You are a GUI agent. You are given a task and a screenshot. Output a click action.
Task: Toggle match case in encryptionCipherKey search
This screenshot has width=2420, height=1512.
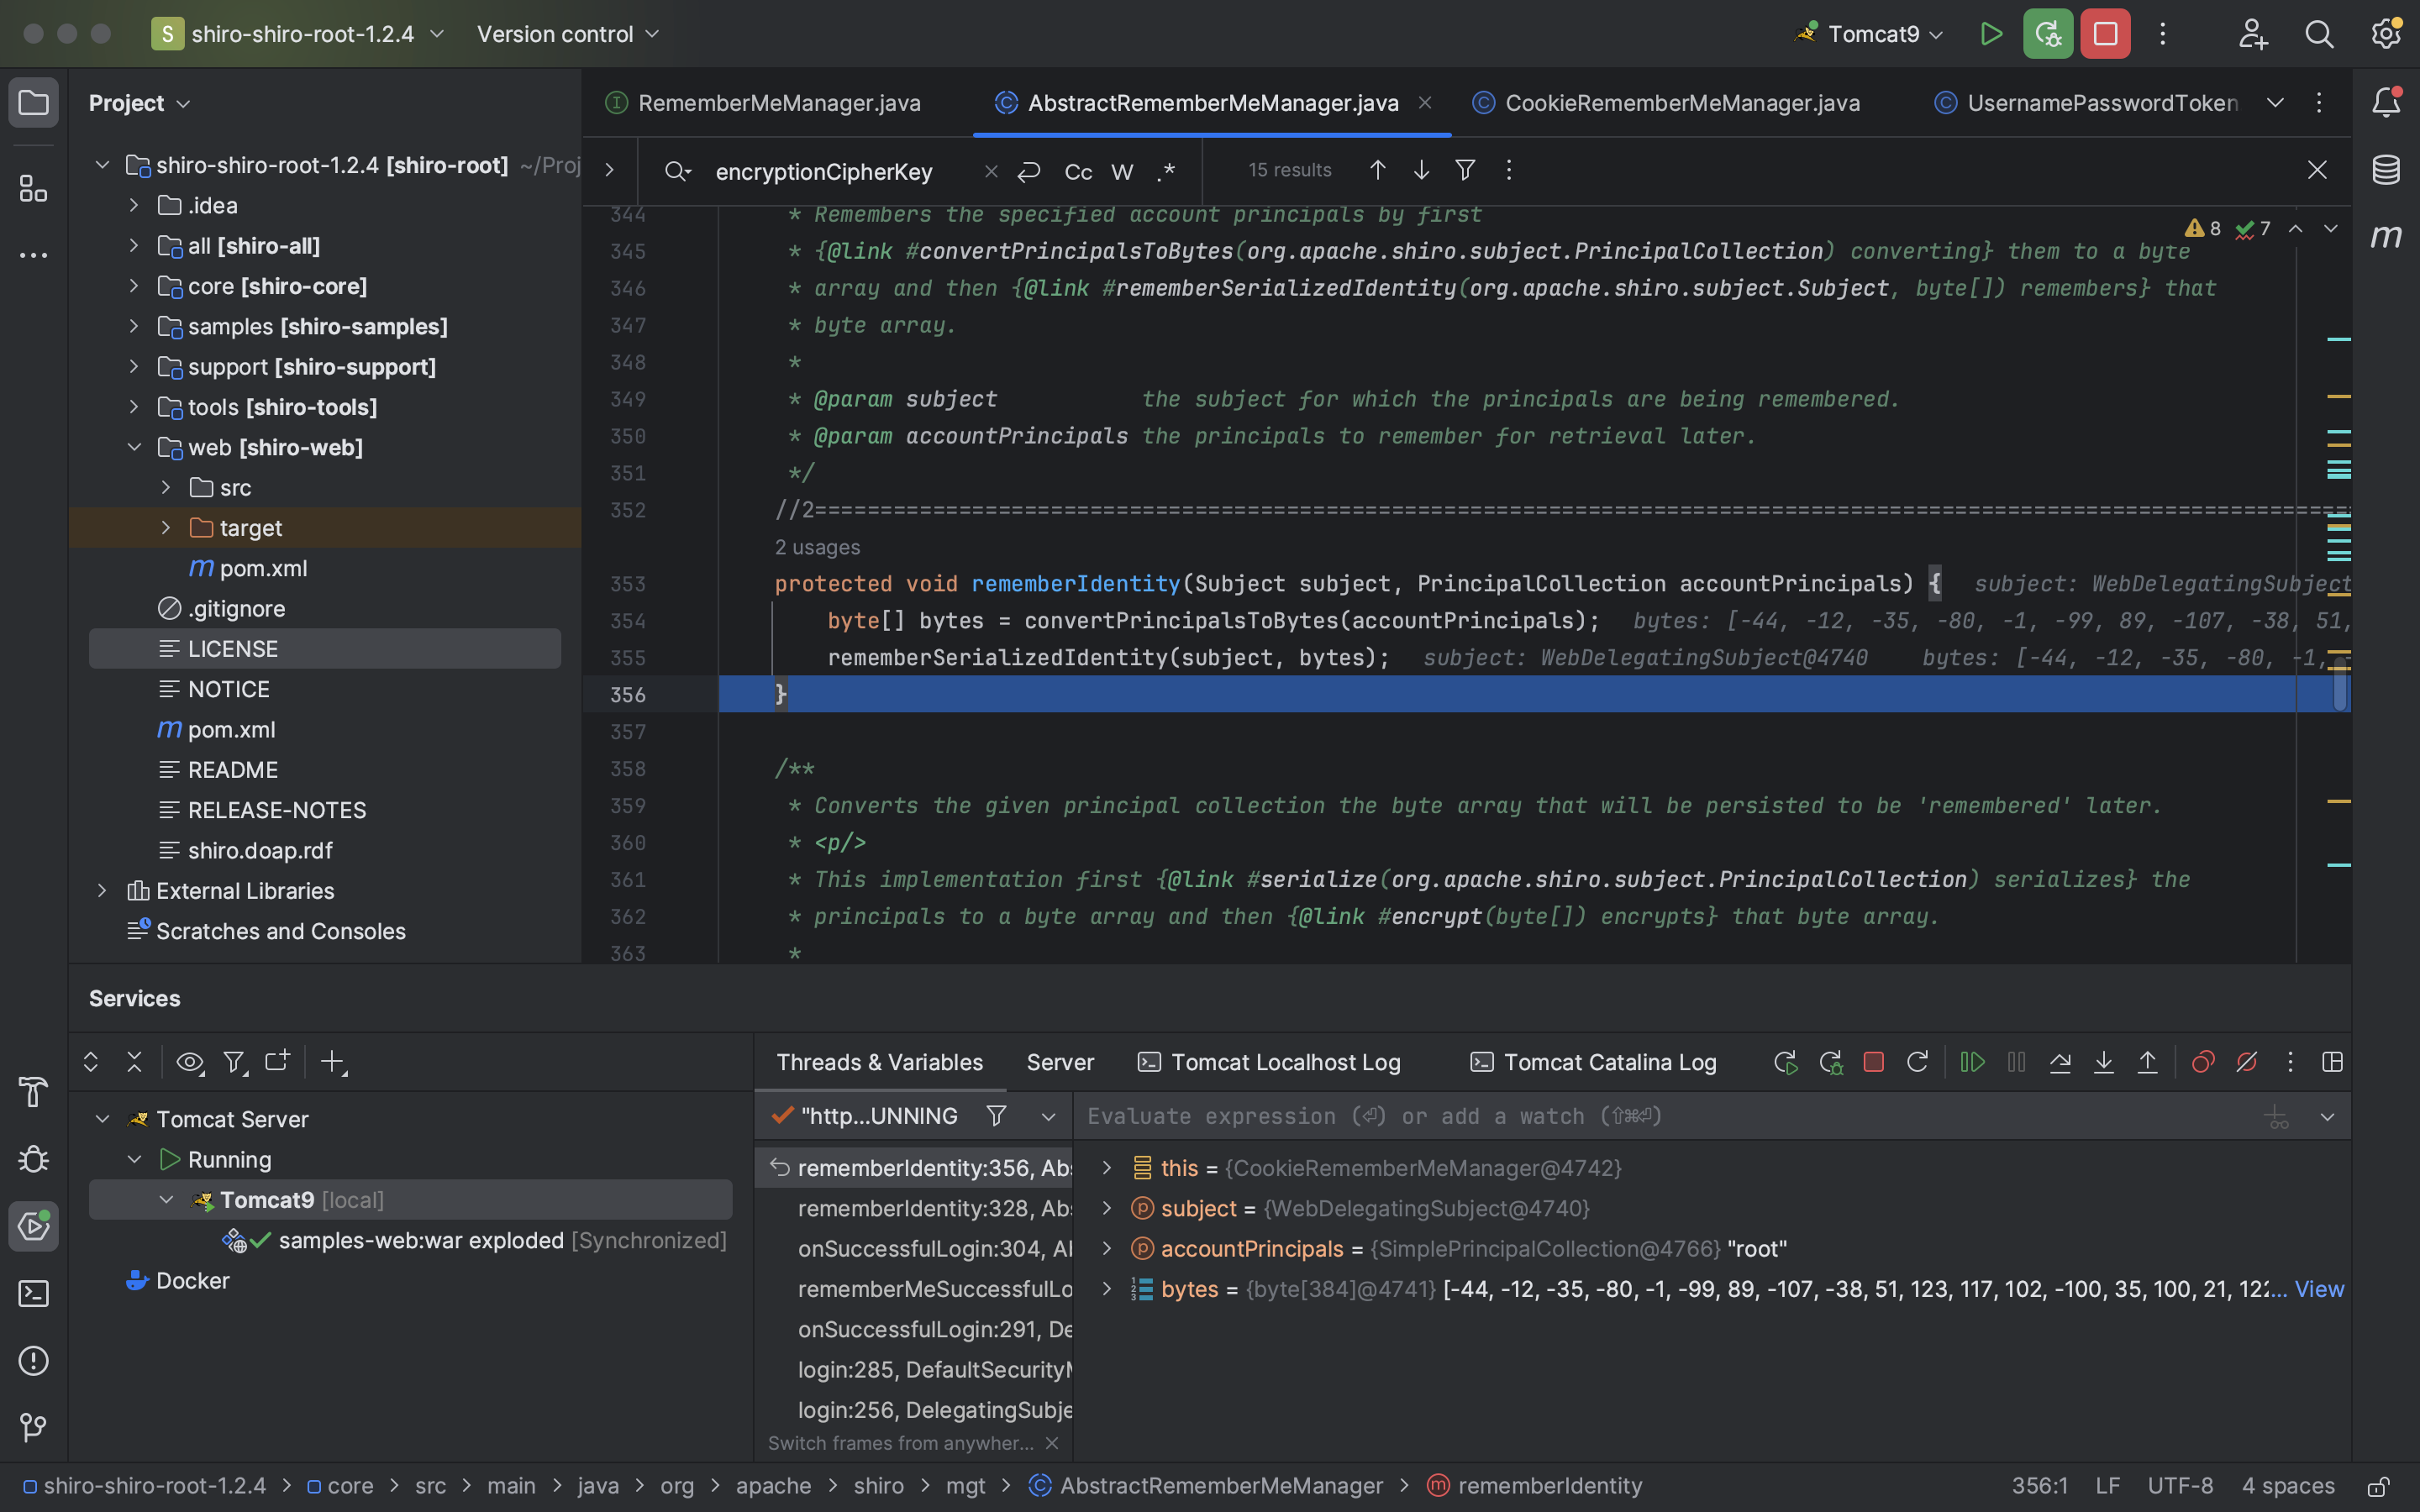(1076, 169)
